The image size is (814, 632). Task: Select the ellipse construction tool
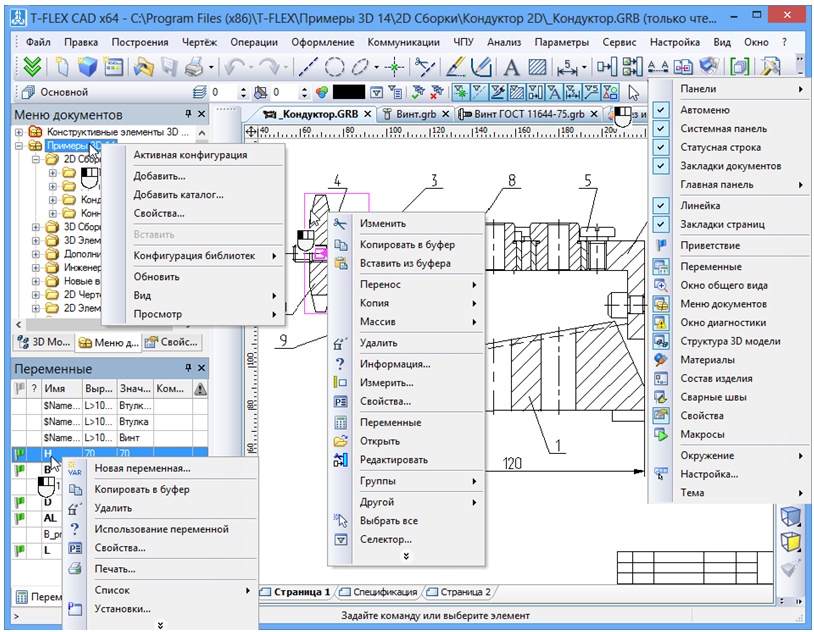(x=360, y=66)
